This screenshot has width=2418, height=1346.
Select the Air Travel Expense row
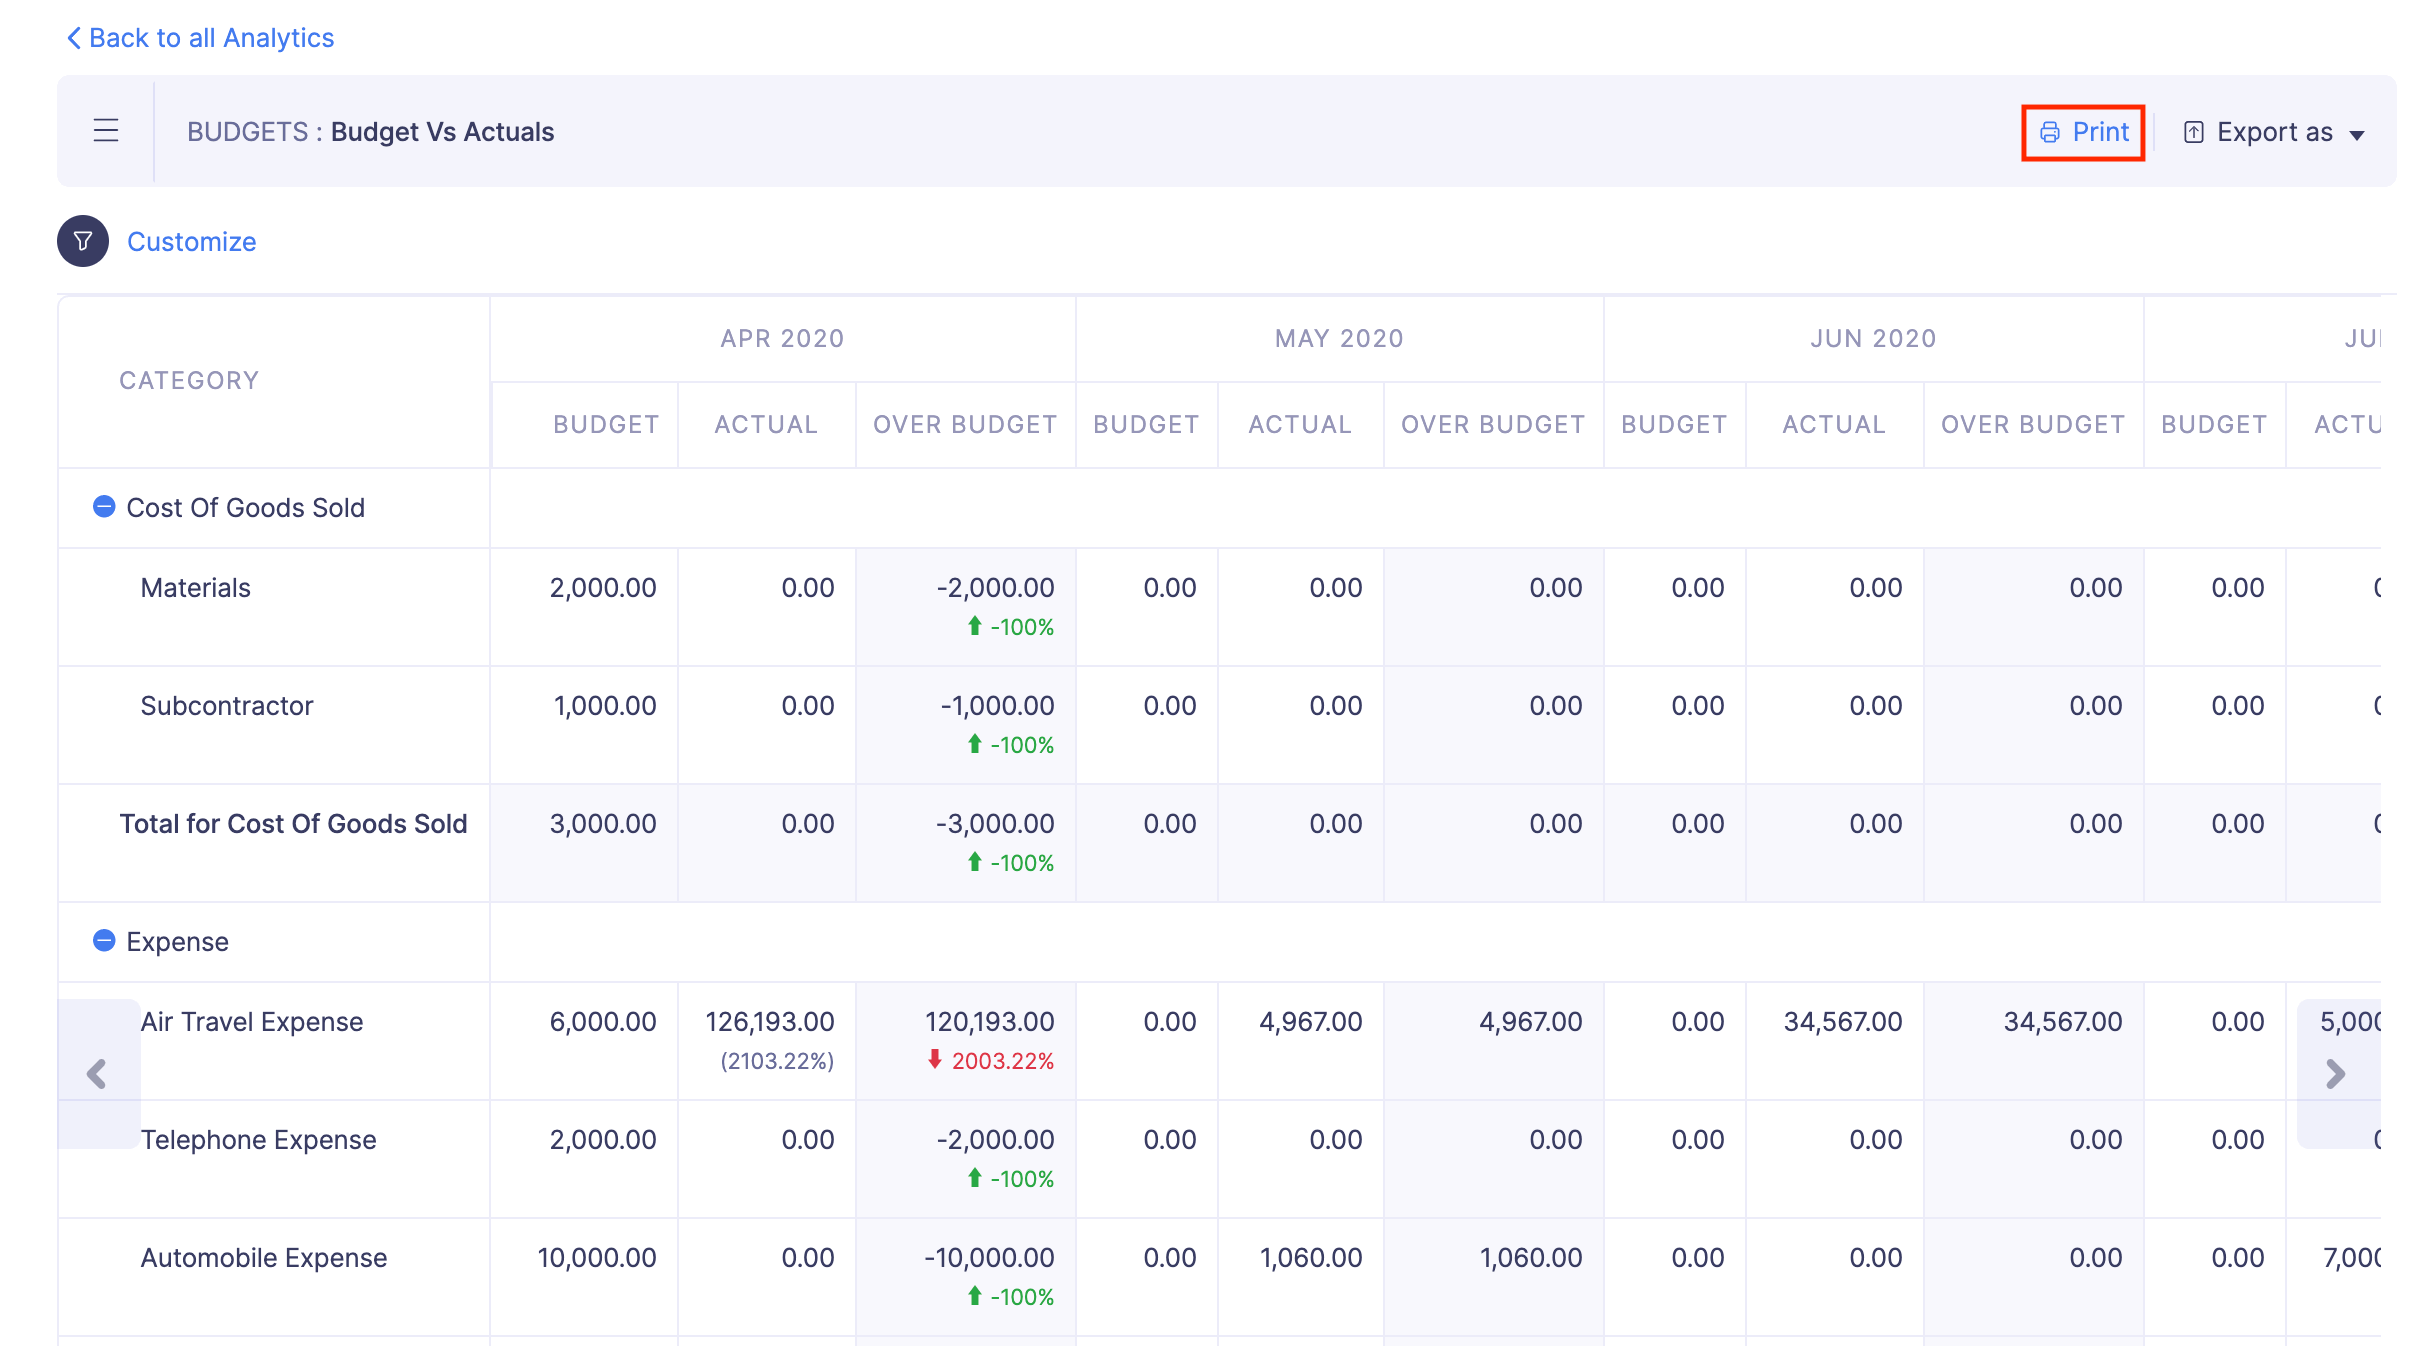click(x=252, y=1022)
